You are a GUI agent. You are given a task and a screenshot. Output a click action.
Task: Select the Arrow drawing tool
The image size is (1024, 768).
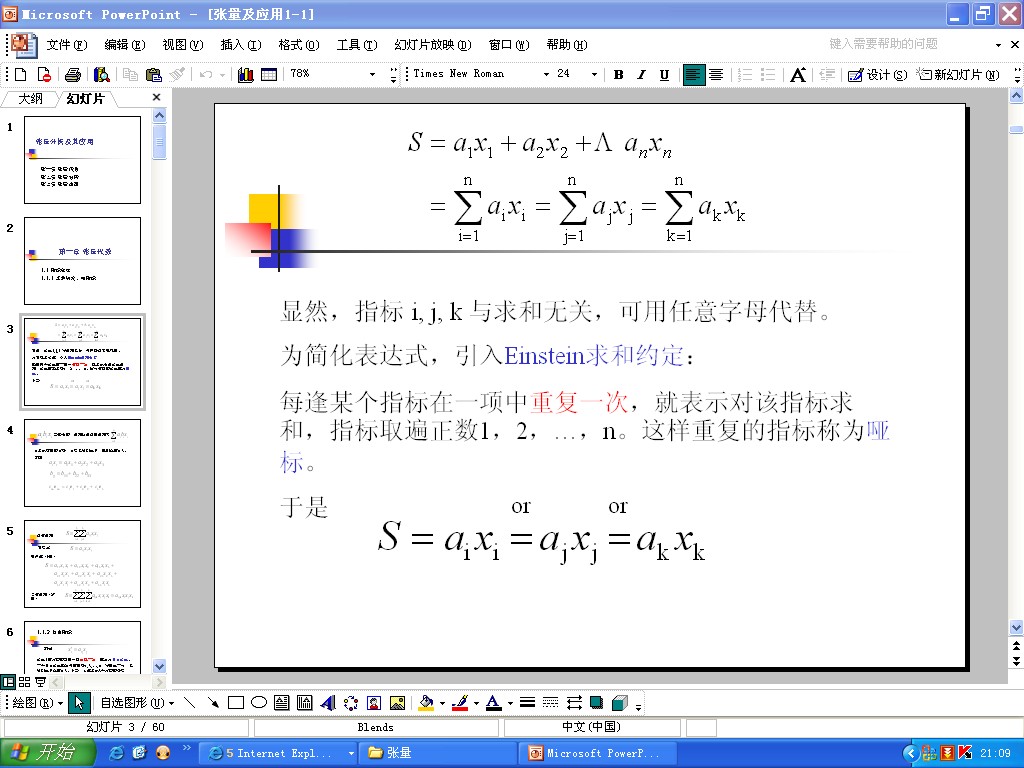pyautogui.click(x=213, y=703)
